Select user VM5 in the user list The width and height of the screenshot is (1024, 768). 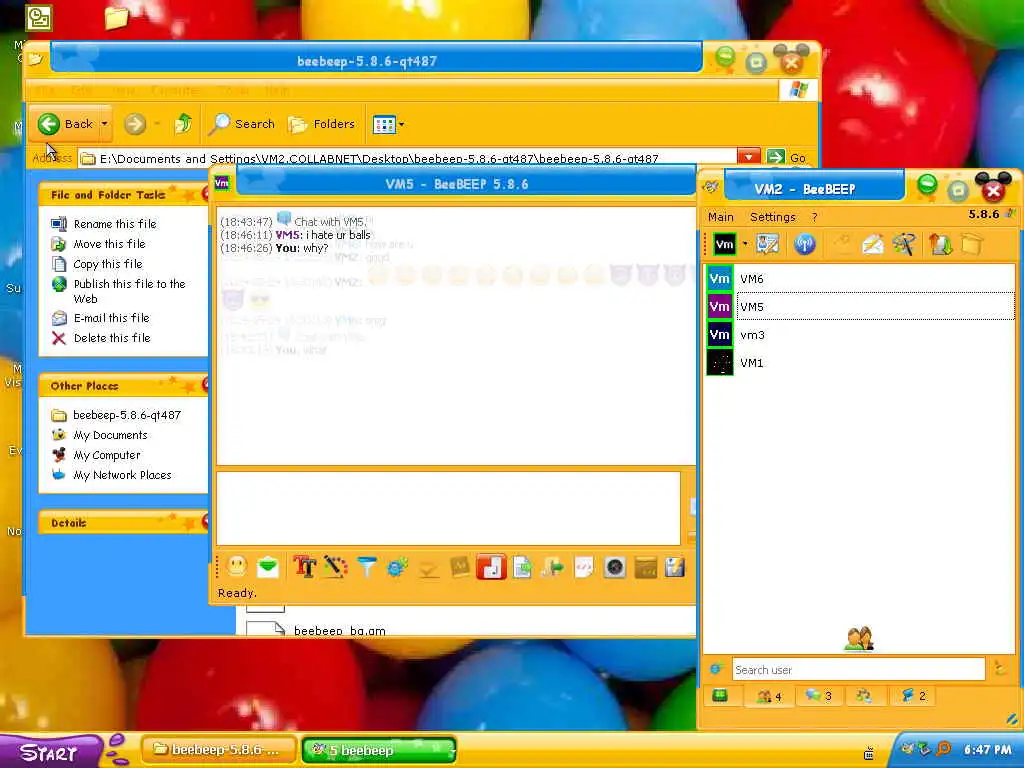[x=861, y=307]
